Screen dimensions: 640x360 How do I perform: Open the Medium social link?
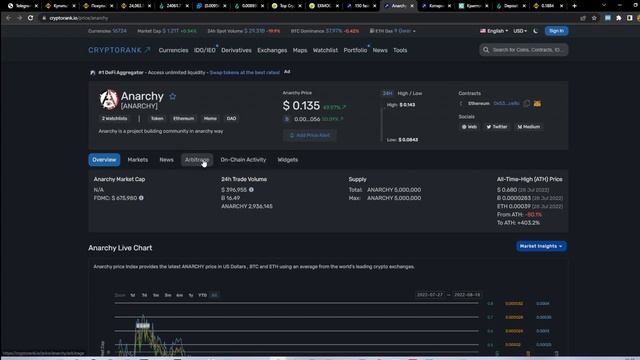529,127
